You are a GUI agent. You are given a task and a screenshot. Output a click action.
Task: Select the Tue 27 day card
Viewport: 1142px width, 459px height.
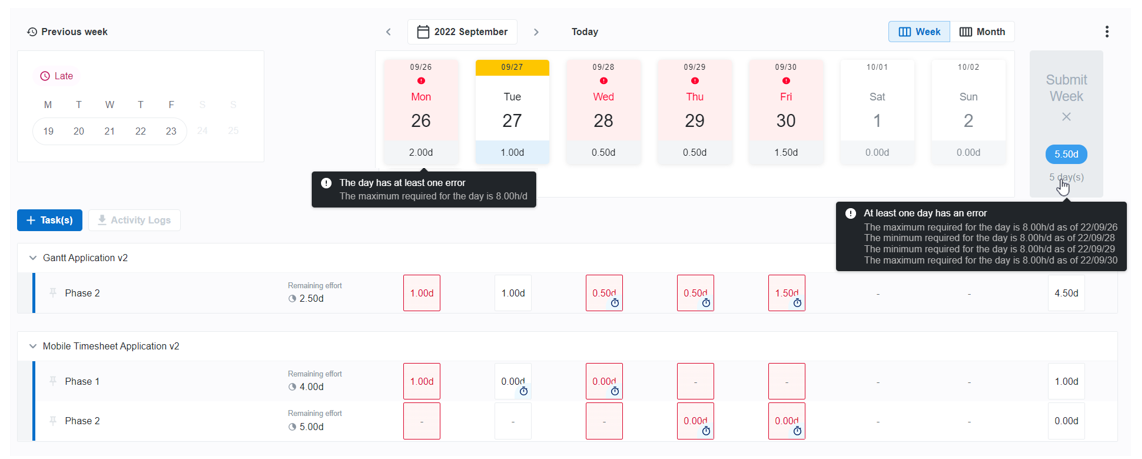(x=512, y=110)
